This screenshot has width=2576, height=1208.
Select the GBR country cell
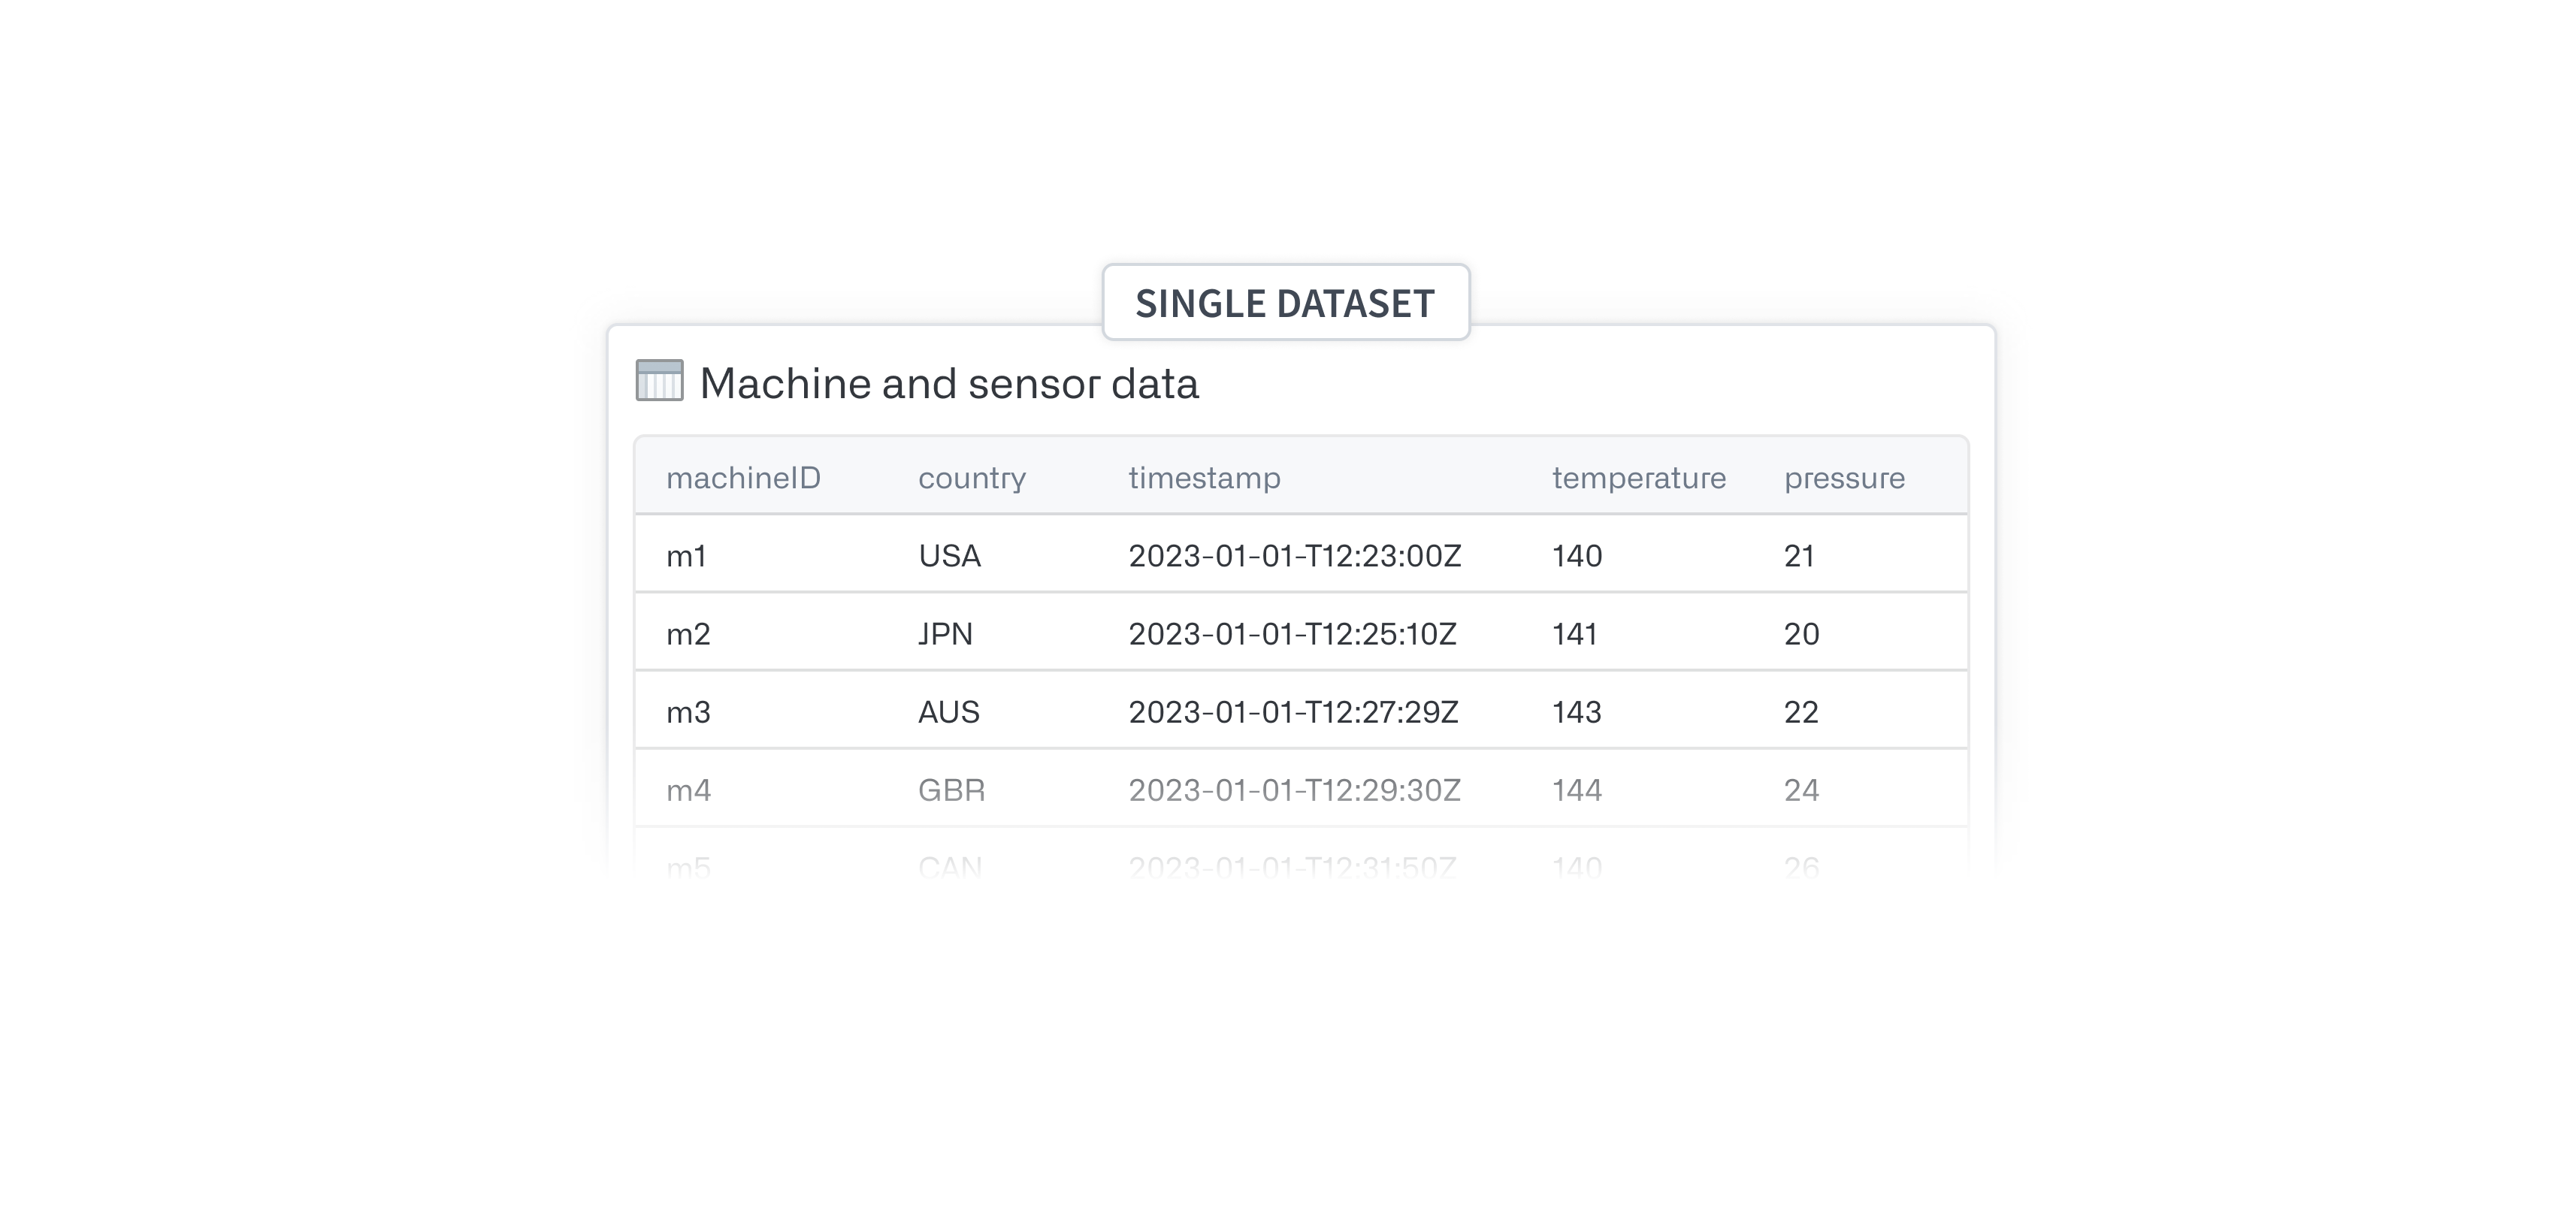coord(951,790)
